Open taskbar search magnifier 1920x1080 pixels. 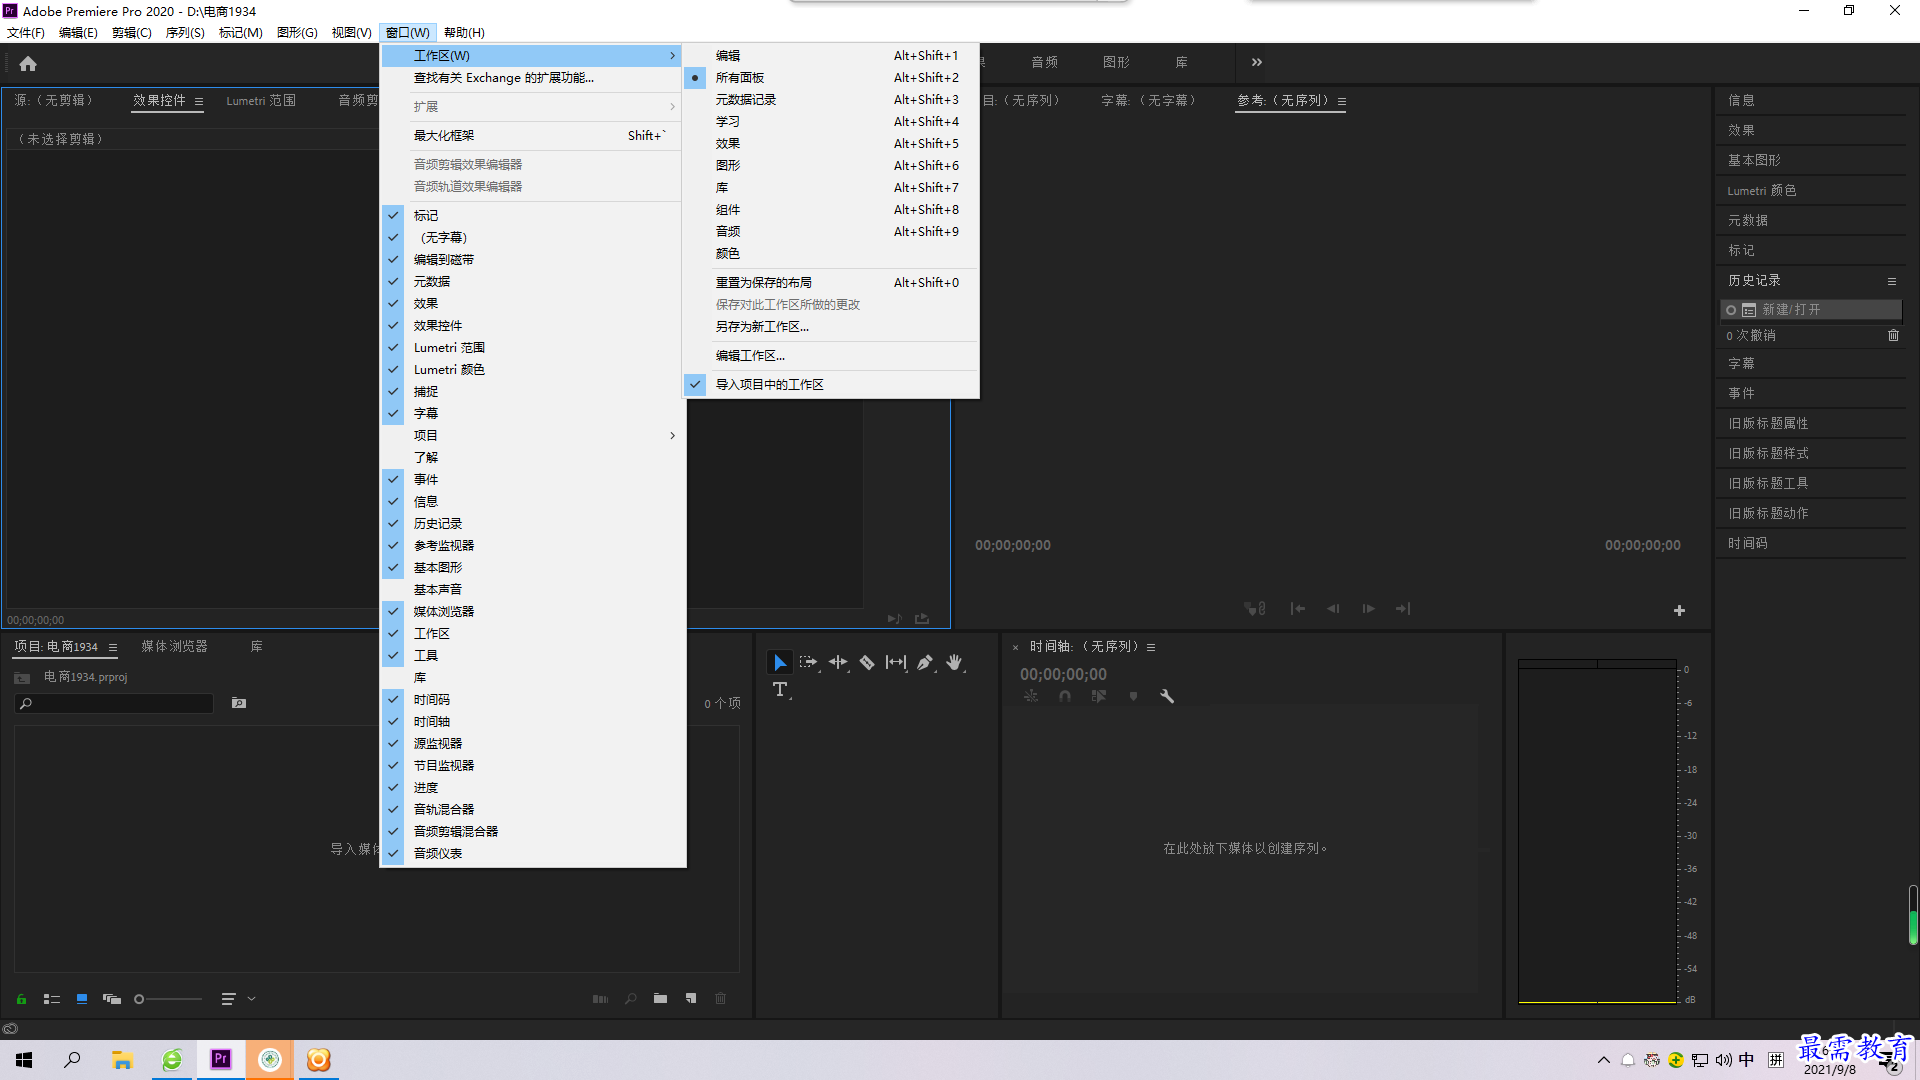pyautogui.click(x=72, y=1060)
